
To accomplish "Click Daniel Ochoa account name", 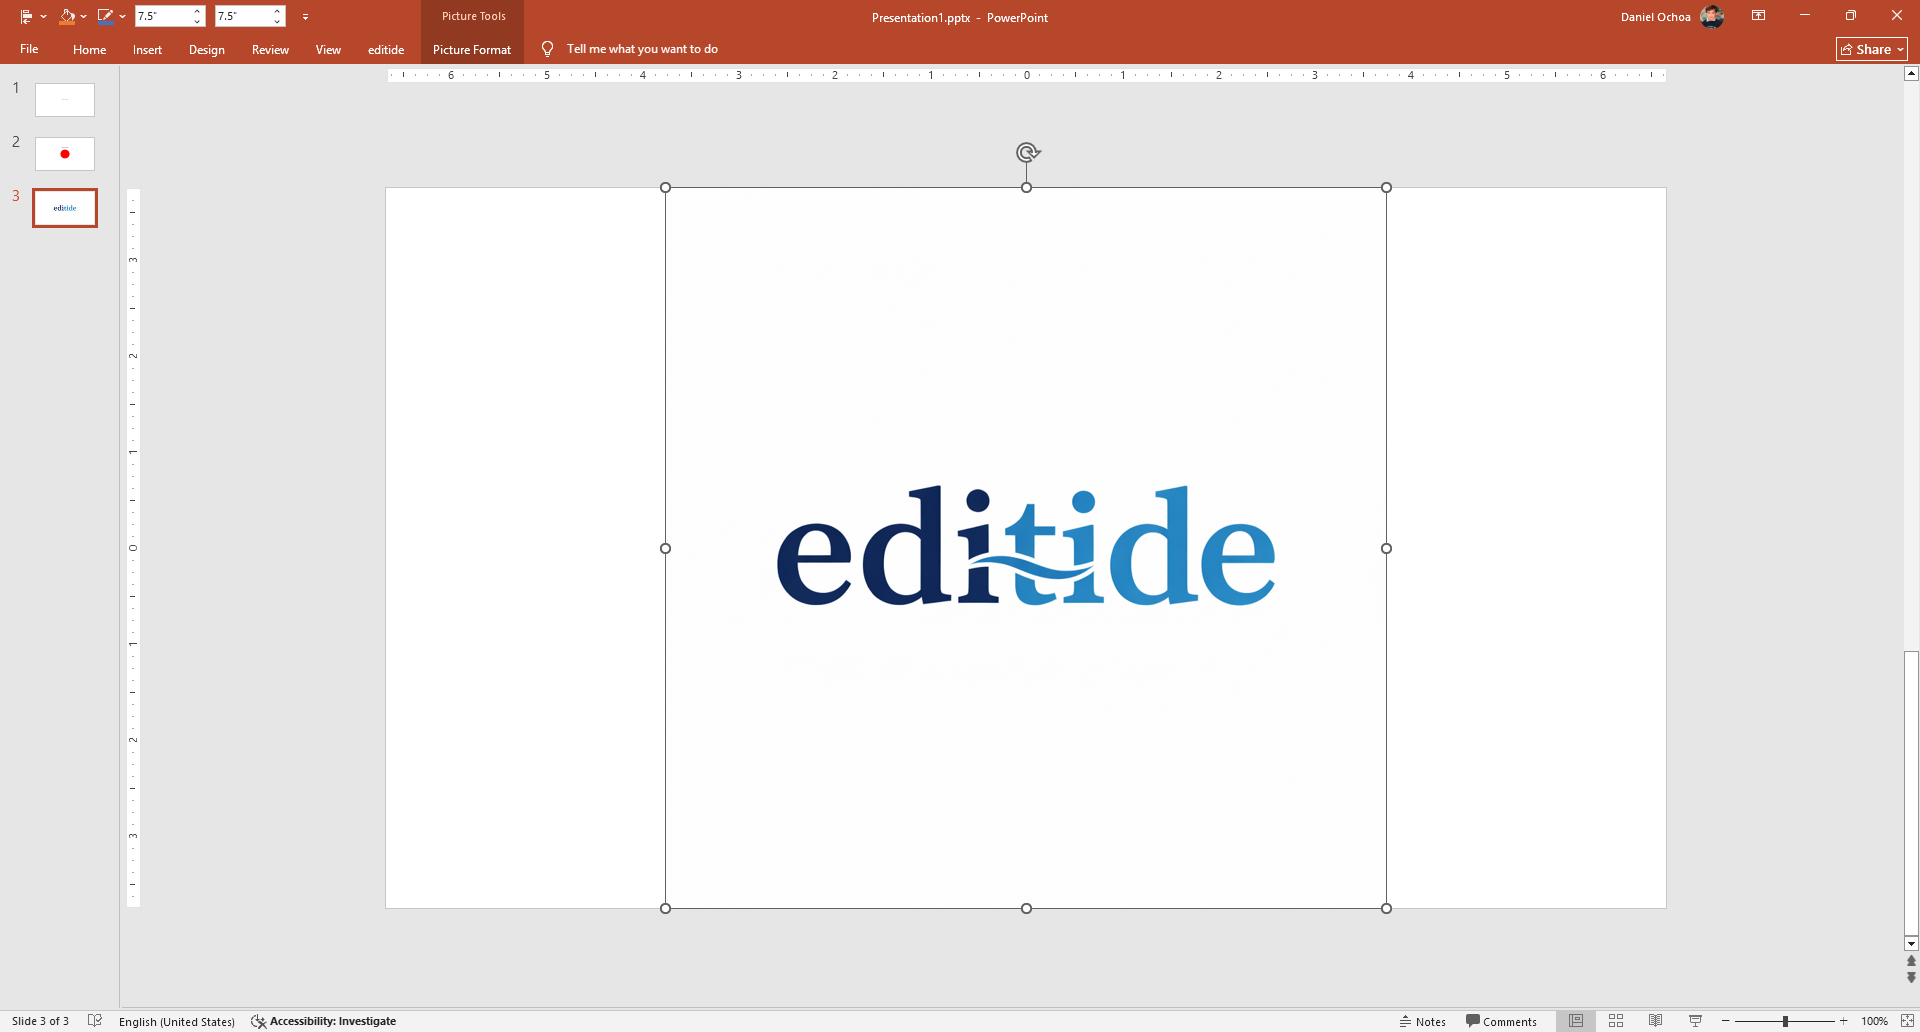I will coord(1655,17).
